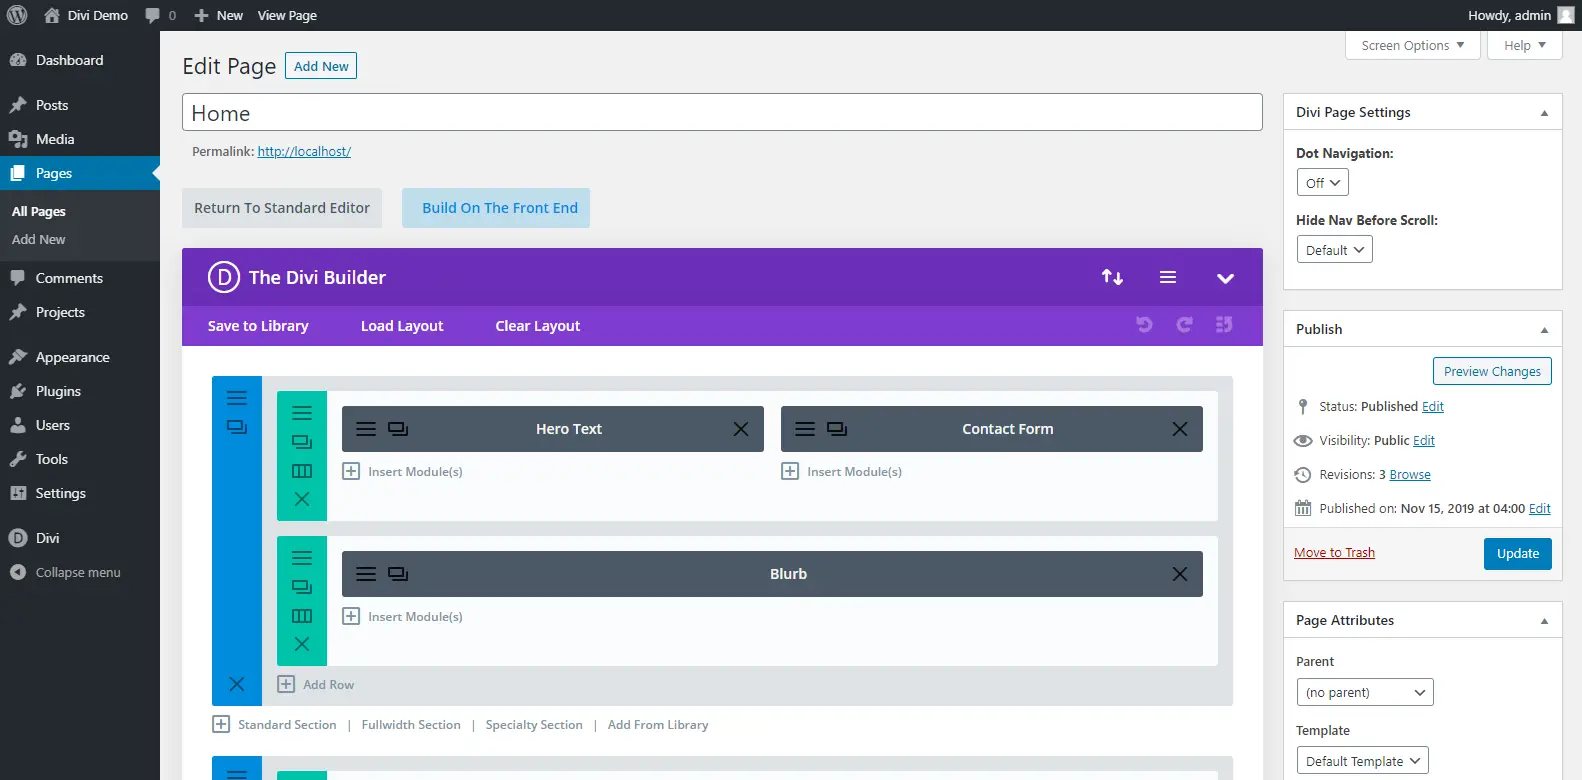Open Divi Builder settings hamburger icon
Image resolution: width=1582 pixels, height=780 pixels.
1168,277
